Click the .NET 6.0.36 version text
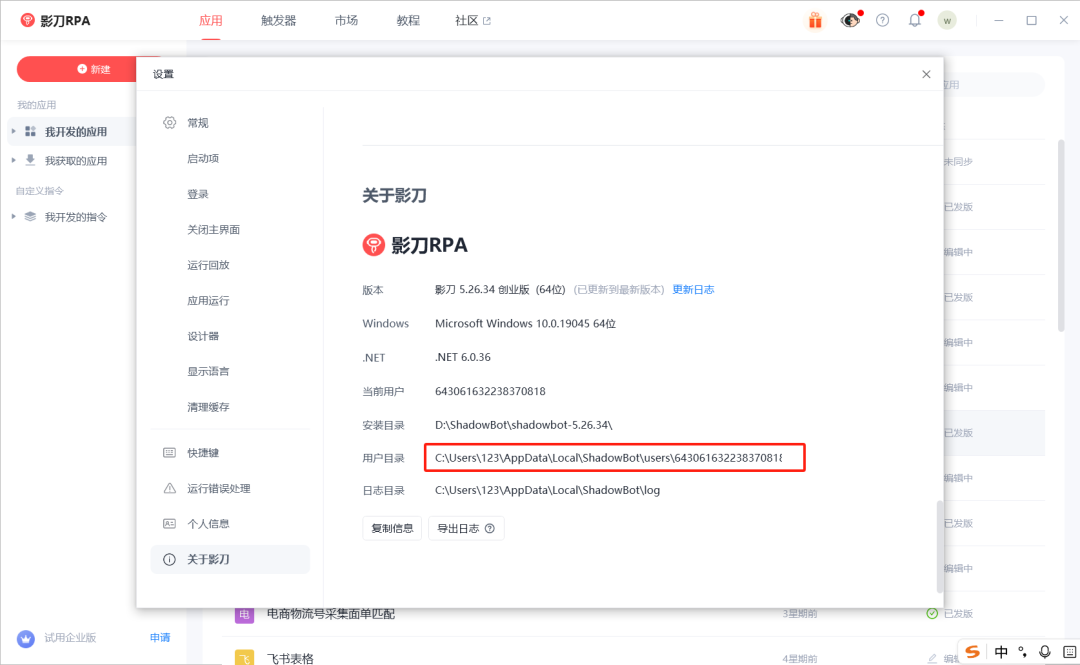Image resolution: width=1080 pixels, height=665 pixels. [x=463, y=357]
